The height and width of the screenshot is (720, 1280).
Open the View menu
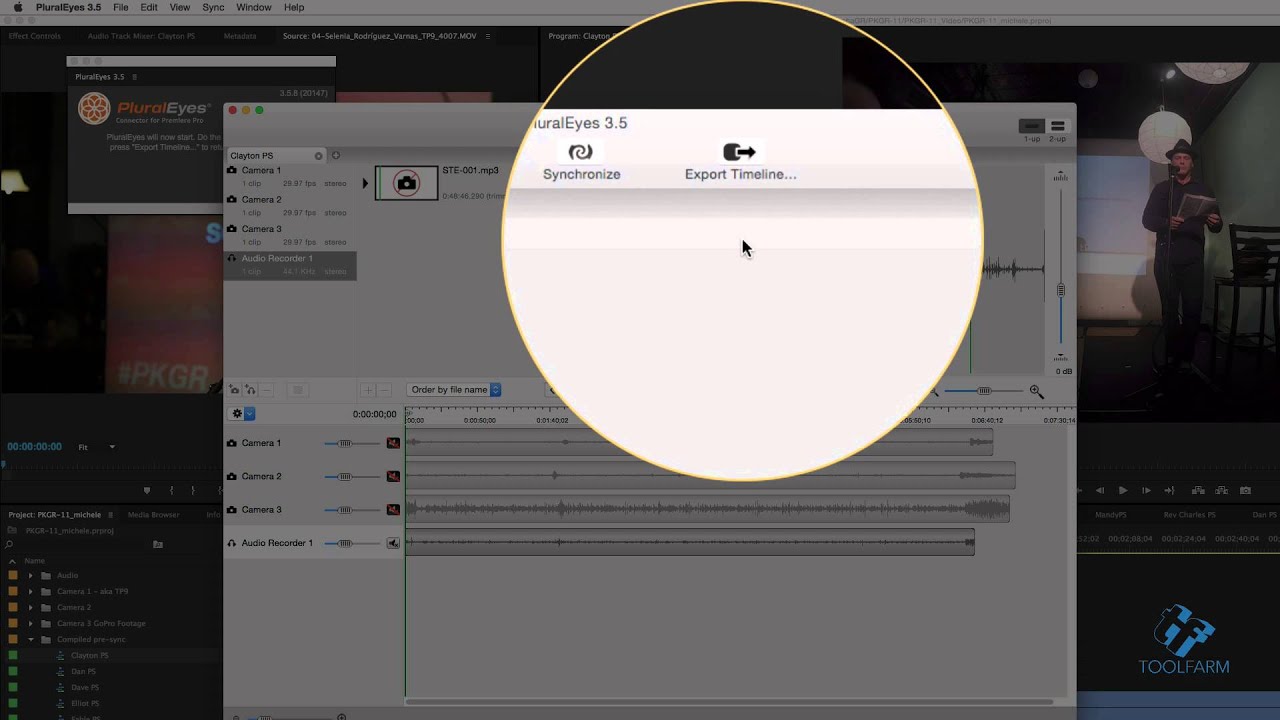(x=180, y=7)
